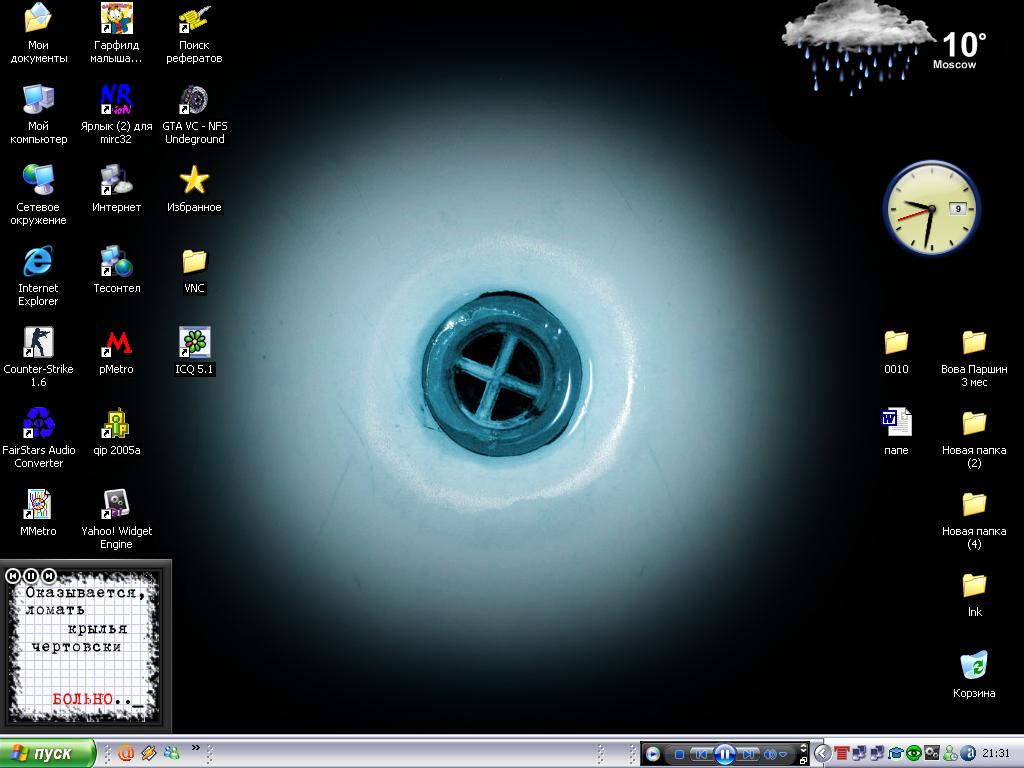Select the FairStars Audio Converter icon

coord(38,424)
